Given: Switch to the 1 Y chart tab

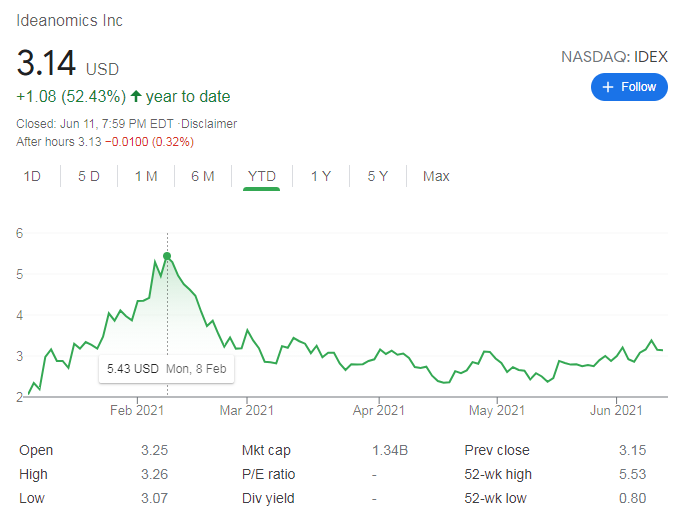Looking at the screenshot, I should pos(321,176).
